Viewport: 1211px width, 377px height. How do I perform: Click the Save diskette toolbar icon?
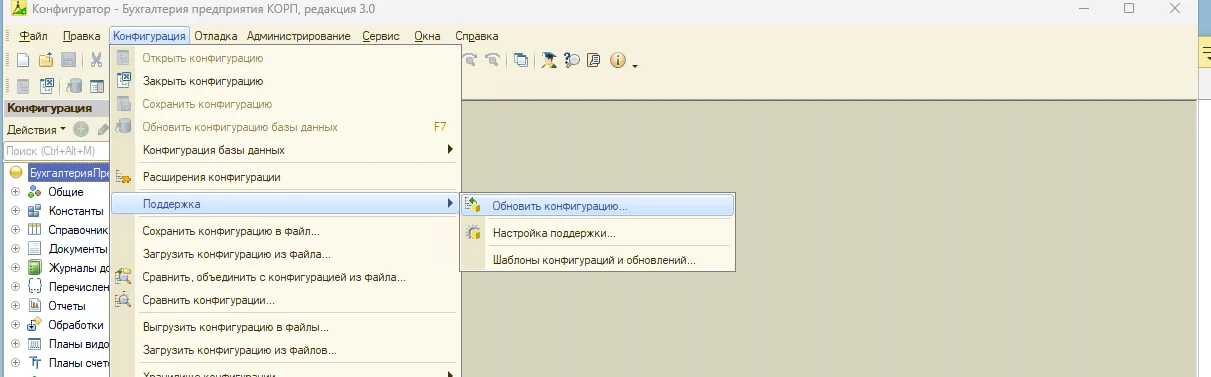tap(69, 60)
